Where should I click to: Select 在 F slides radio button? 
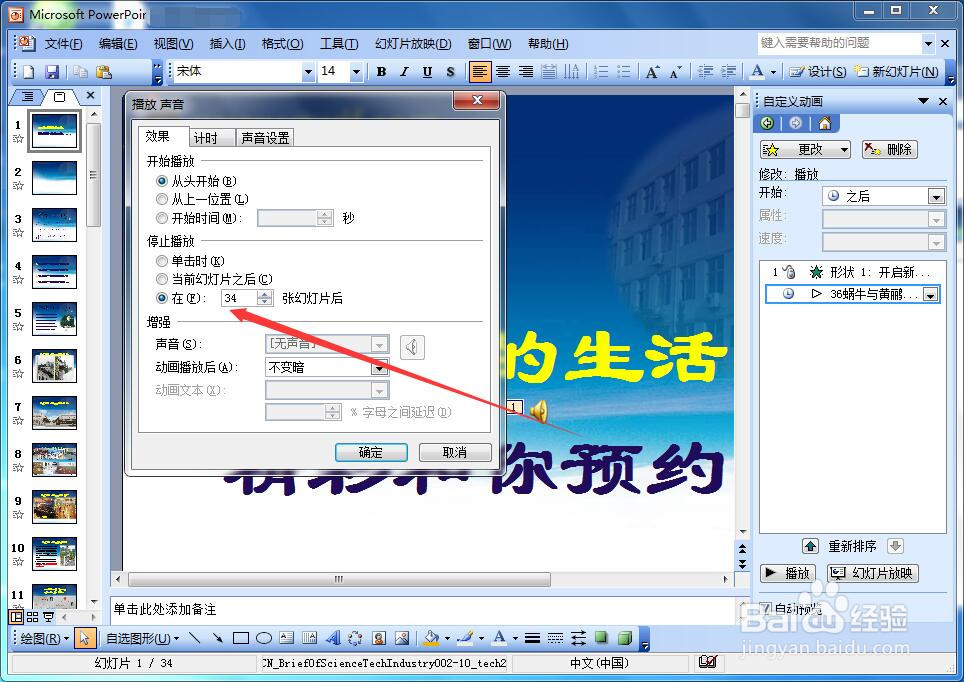pyautogui.click(x=162, y=298)
